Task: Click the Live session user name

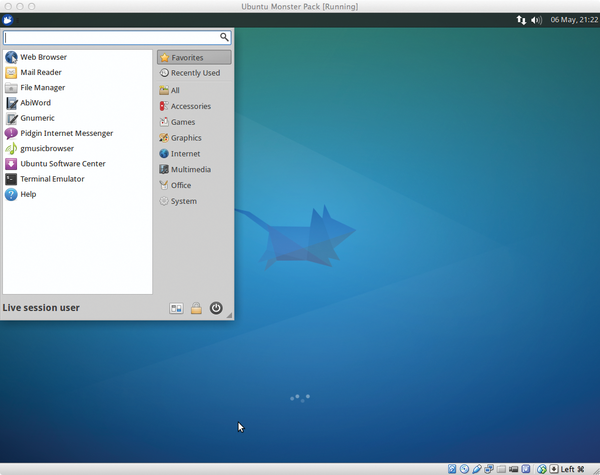Action: point(41,308)
